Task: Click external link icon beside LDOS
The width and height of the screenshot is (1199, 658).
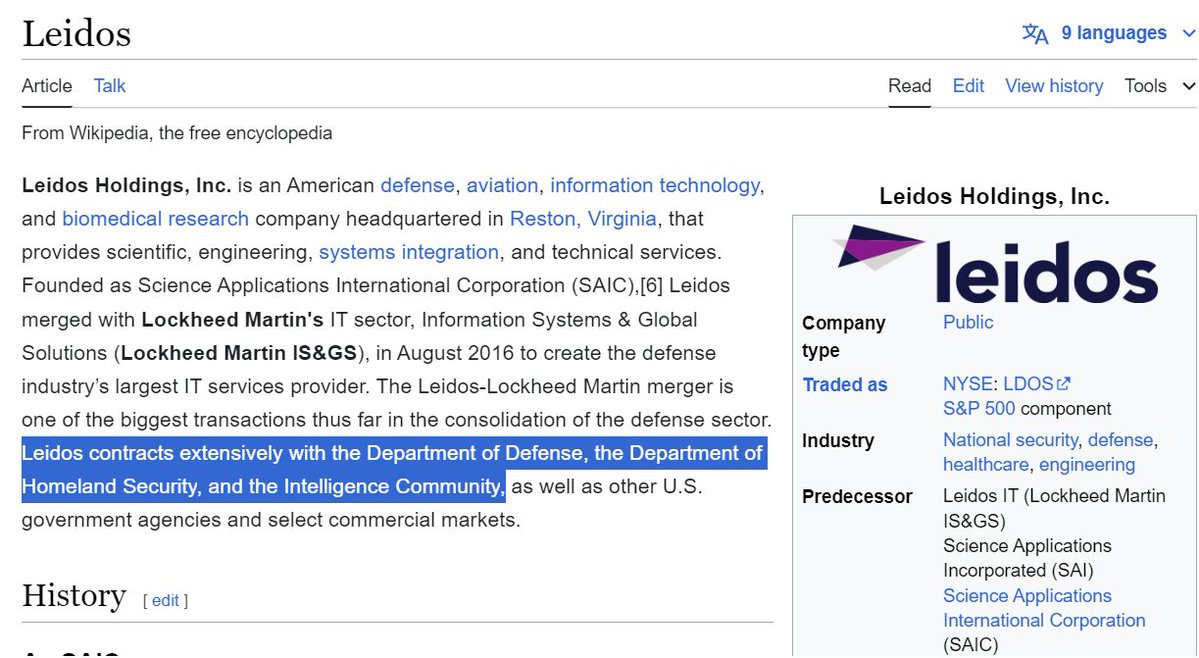Action: point(1063,384)
